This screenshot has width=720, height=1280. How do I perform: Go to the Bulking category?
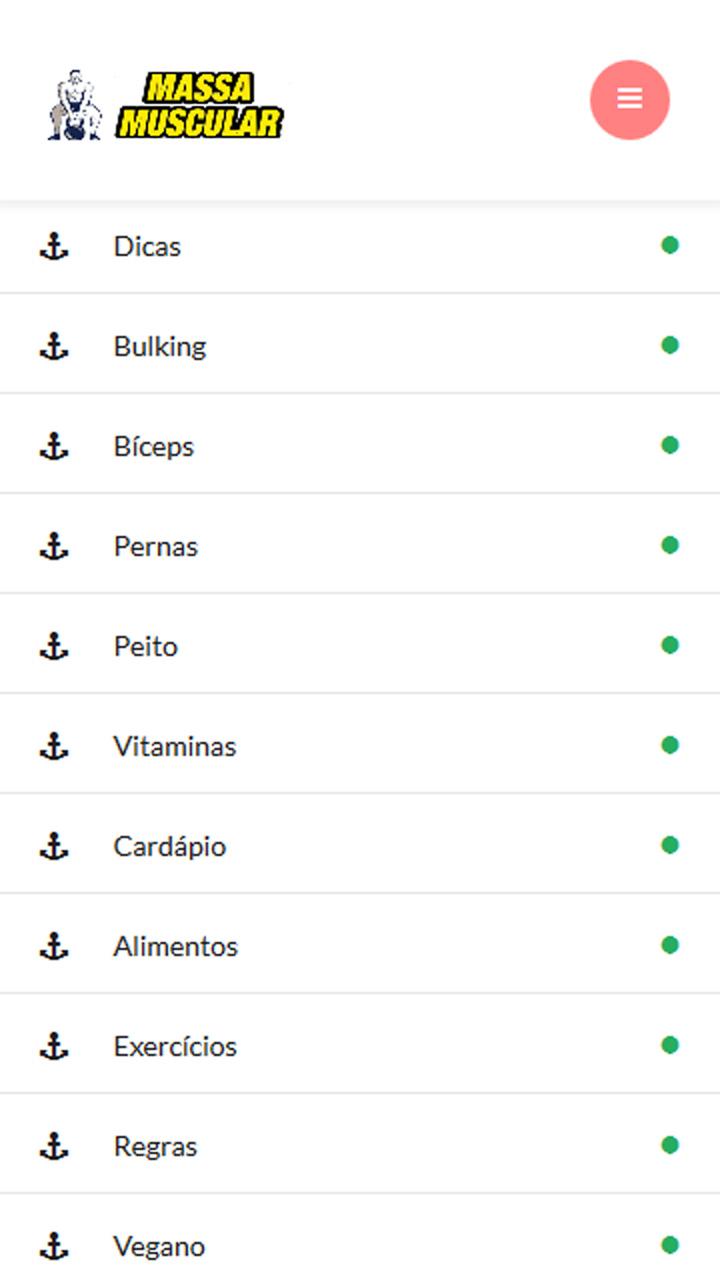pos(160,347)
